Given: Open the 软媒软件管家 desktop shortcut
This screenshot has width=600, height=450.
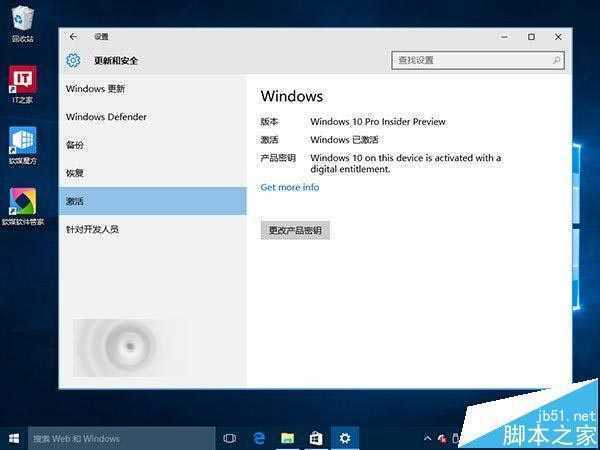Looking at the screenshot, I should (x=23, y=206).
